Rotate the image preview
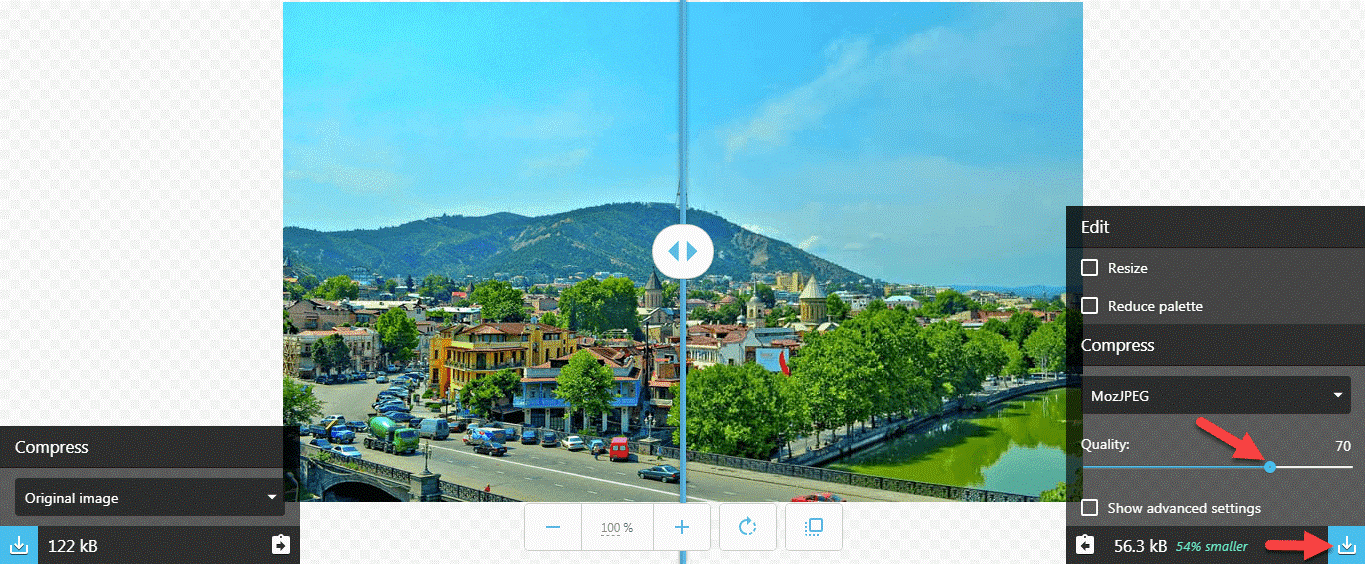1365x564 pixels. tap(747, 527)
